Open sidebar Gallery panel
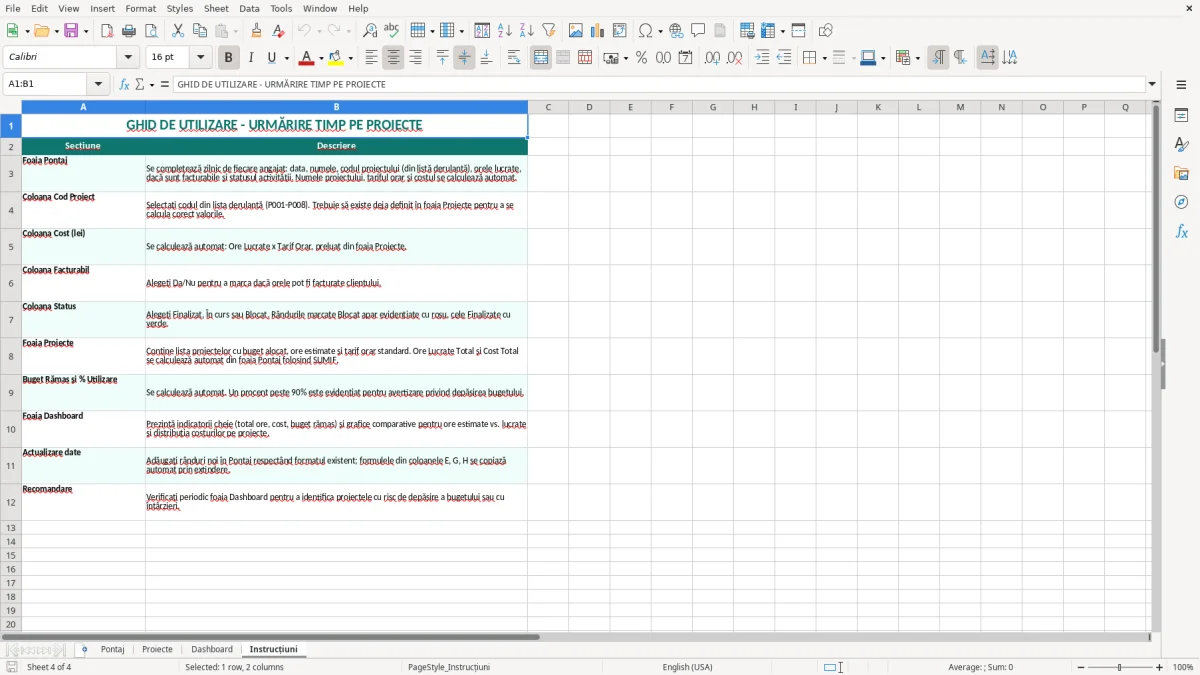The image size is (1200, 675). (1181, 174)
